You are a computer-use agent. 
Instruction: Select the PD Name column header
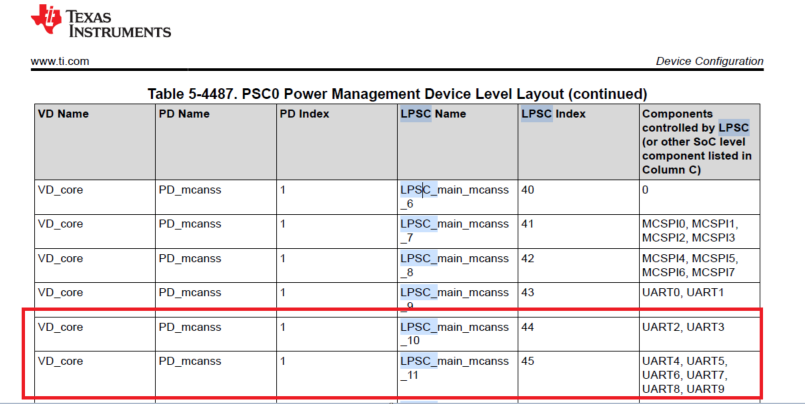pyautogui.click(x=184, y=114)
